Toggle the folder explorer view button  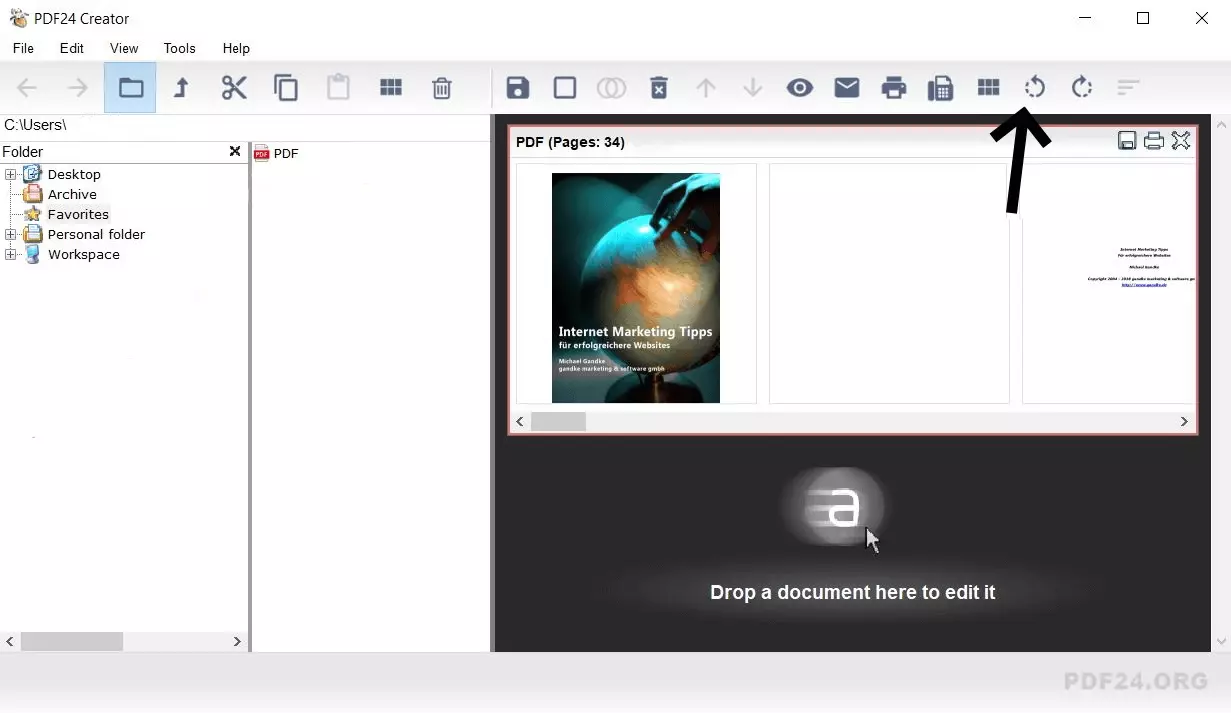(131, 88)
